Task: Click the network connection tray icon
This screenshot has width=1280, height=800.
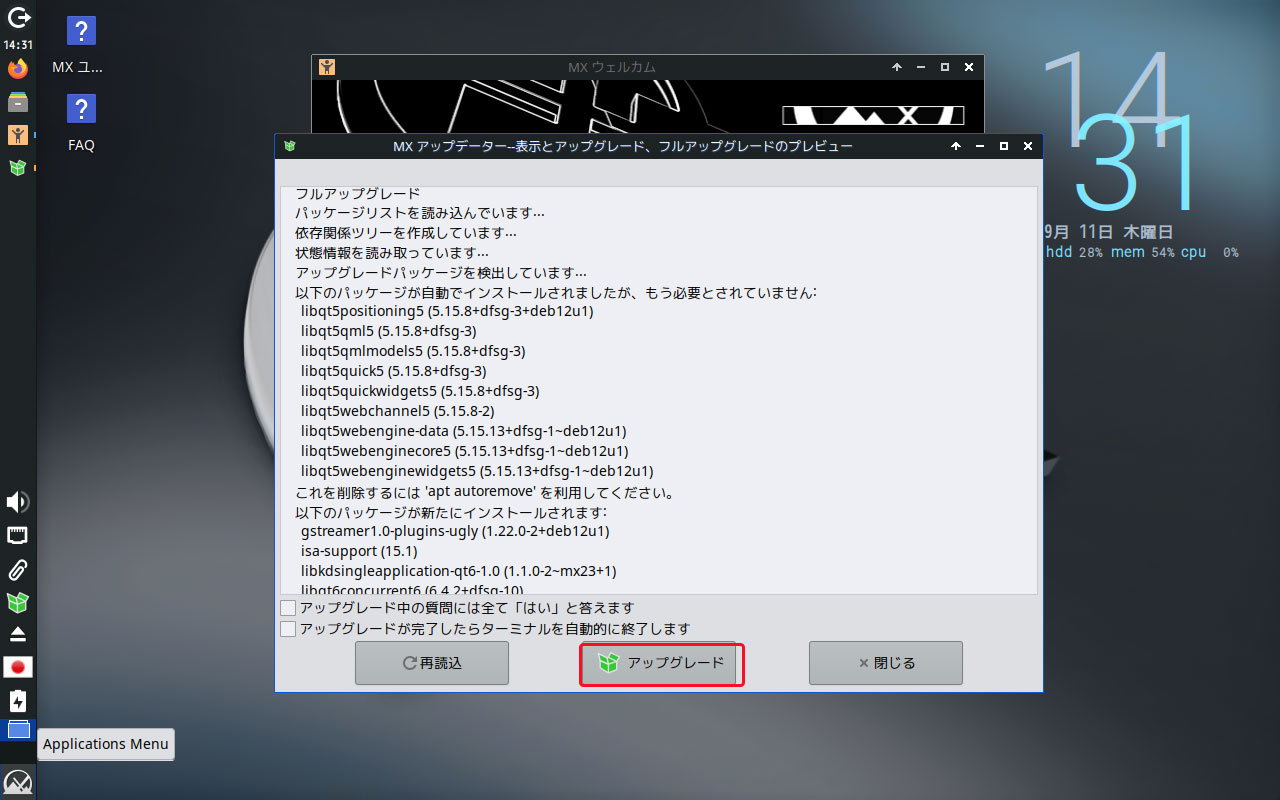Action: [18, 536]
